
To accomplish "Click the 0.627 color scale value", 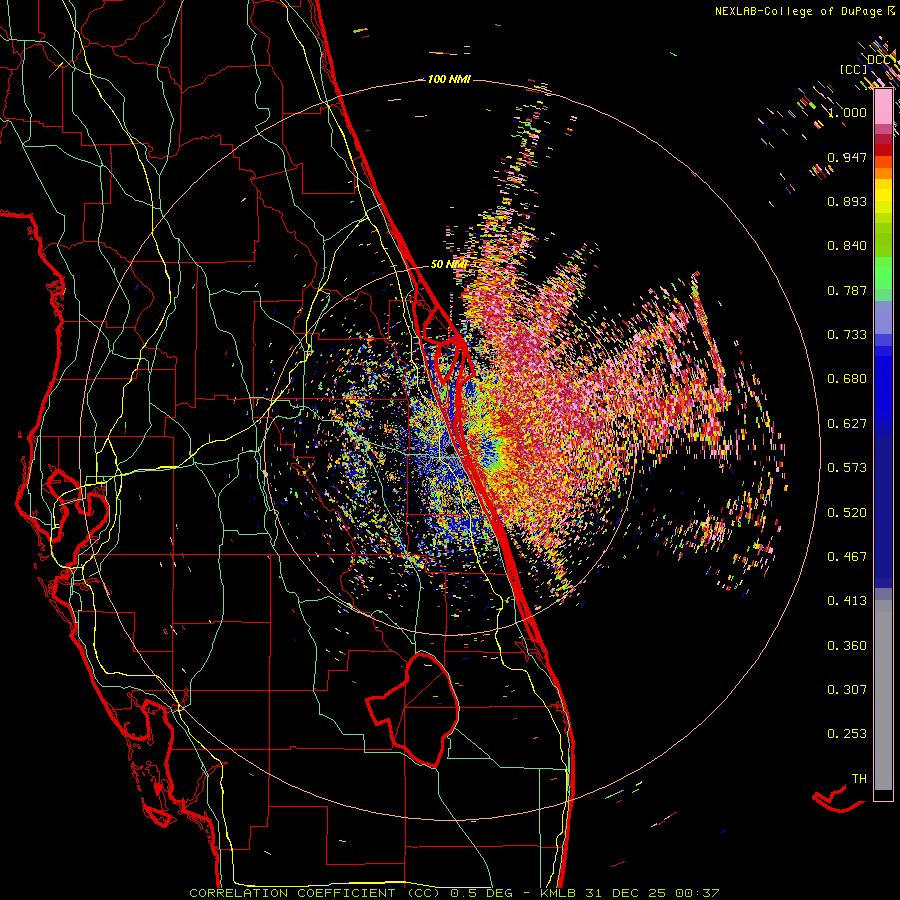I will click(x=847, y=424).
